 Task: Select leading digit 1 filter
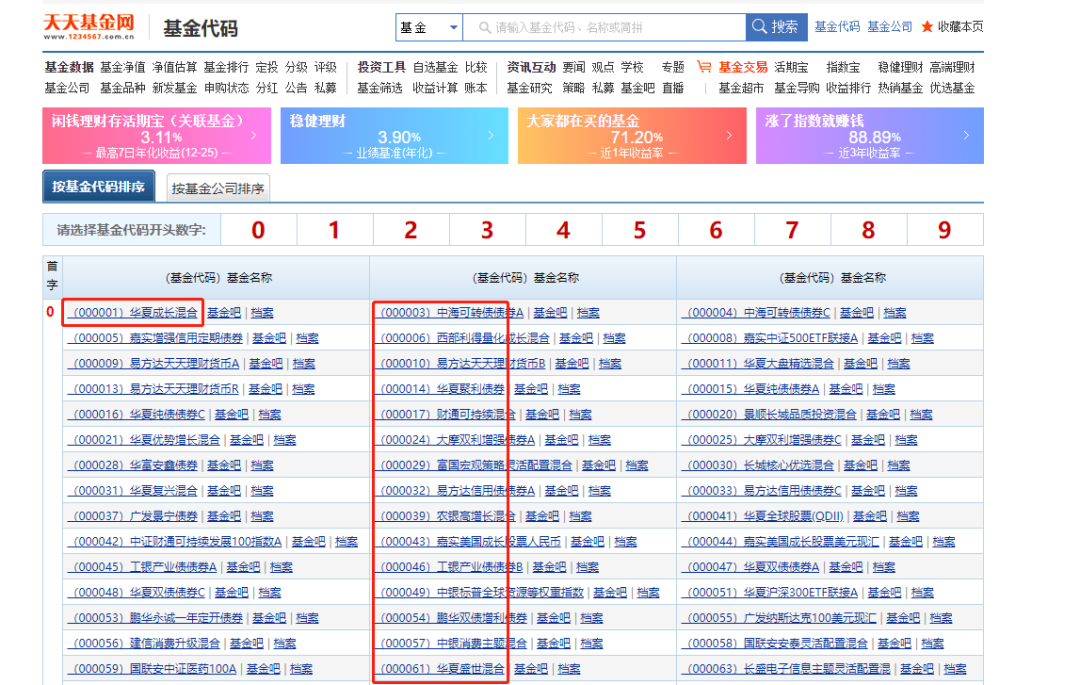[335, 230]
